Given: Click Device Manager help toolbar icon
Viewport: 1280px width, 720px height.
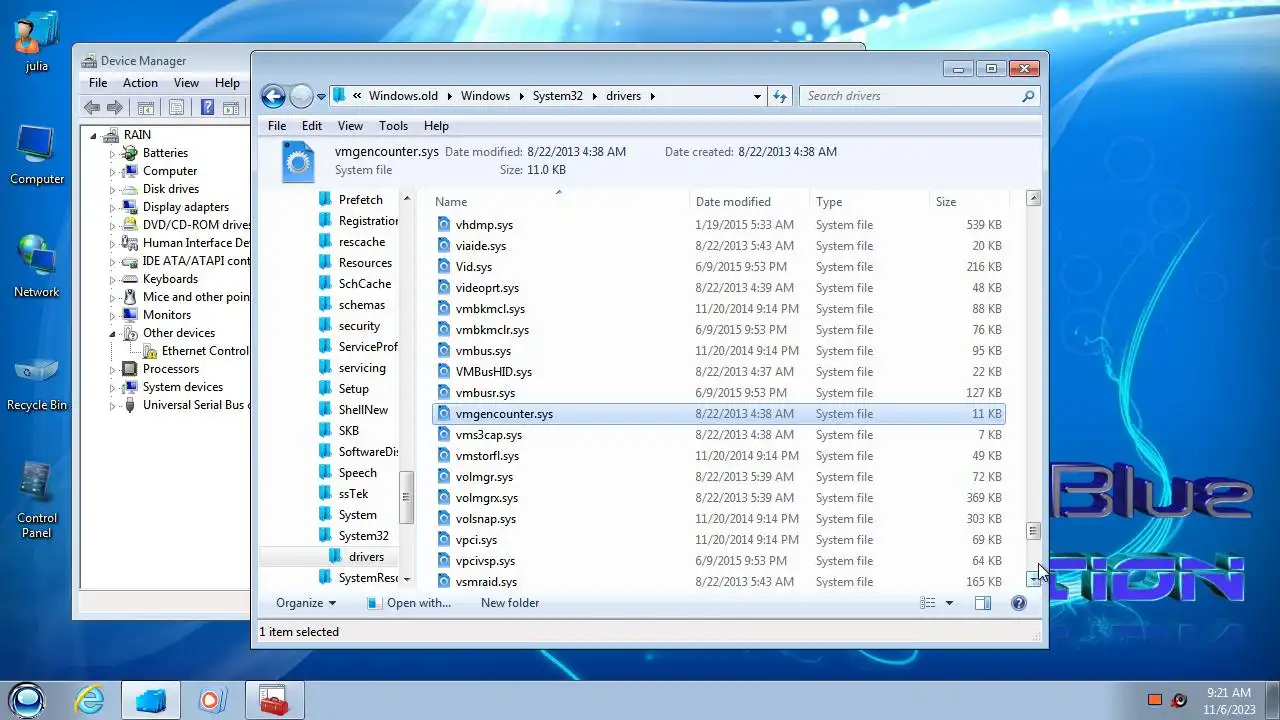Looking at the screenshot, I should (x=207, y=108).
